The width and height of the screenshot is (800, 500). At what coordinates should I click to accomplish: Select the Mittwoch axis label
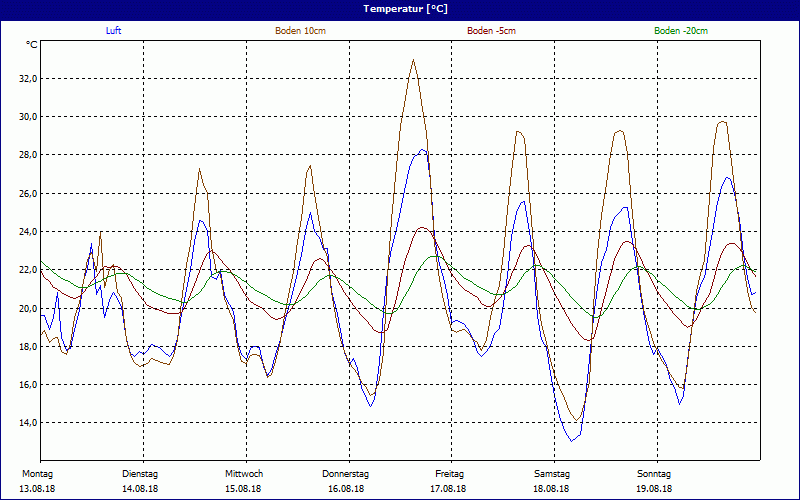pos(244,473)
